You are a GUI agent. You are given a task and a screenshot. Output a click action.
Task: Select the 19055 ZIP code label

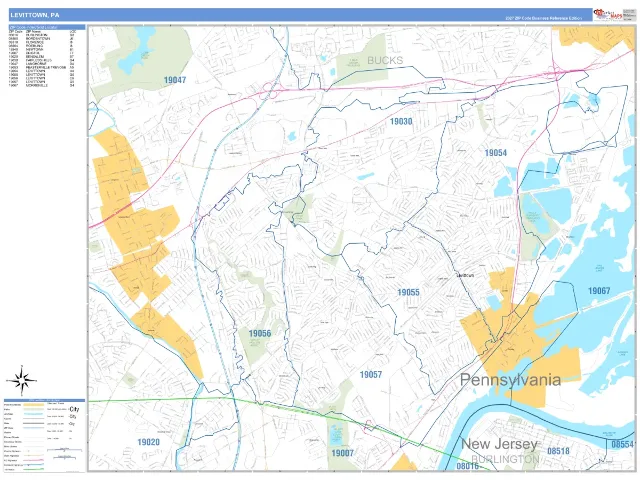pyautogui.click(x=408, y=292)
